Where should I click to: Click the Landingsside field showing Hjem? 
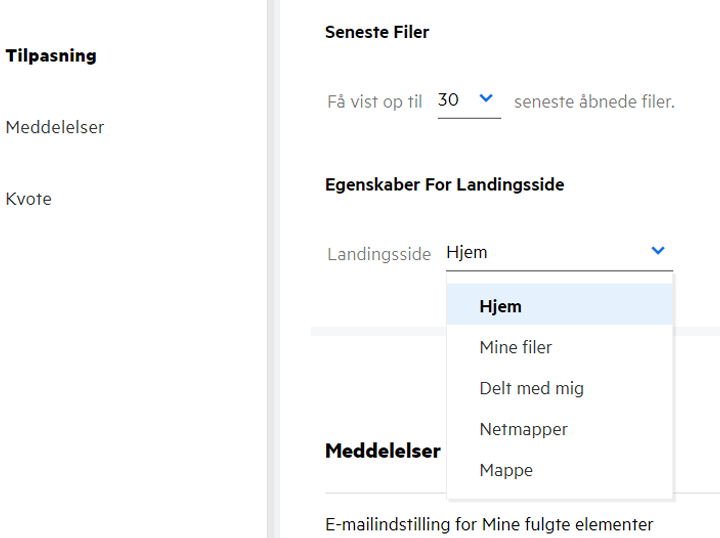[545, 252]
